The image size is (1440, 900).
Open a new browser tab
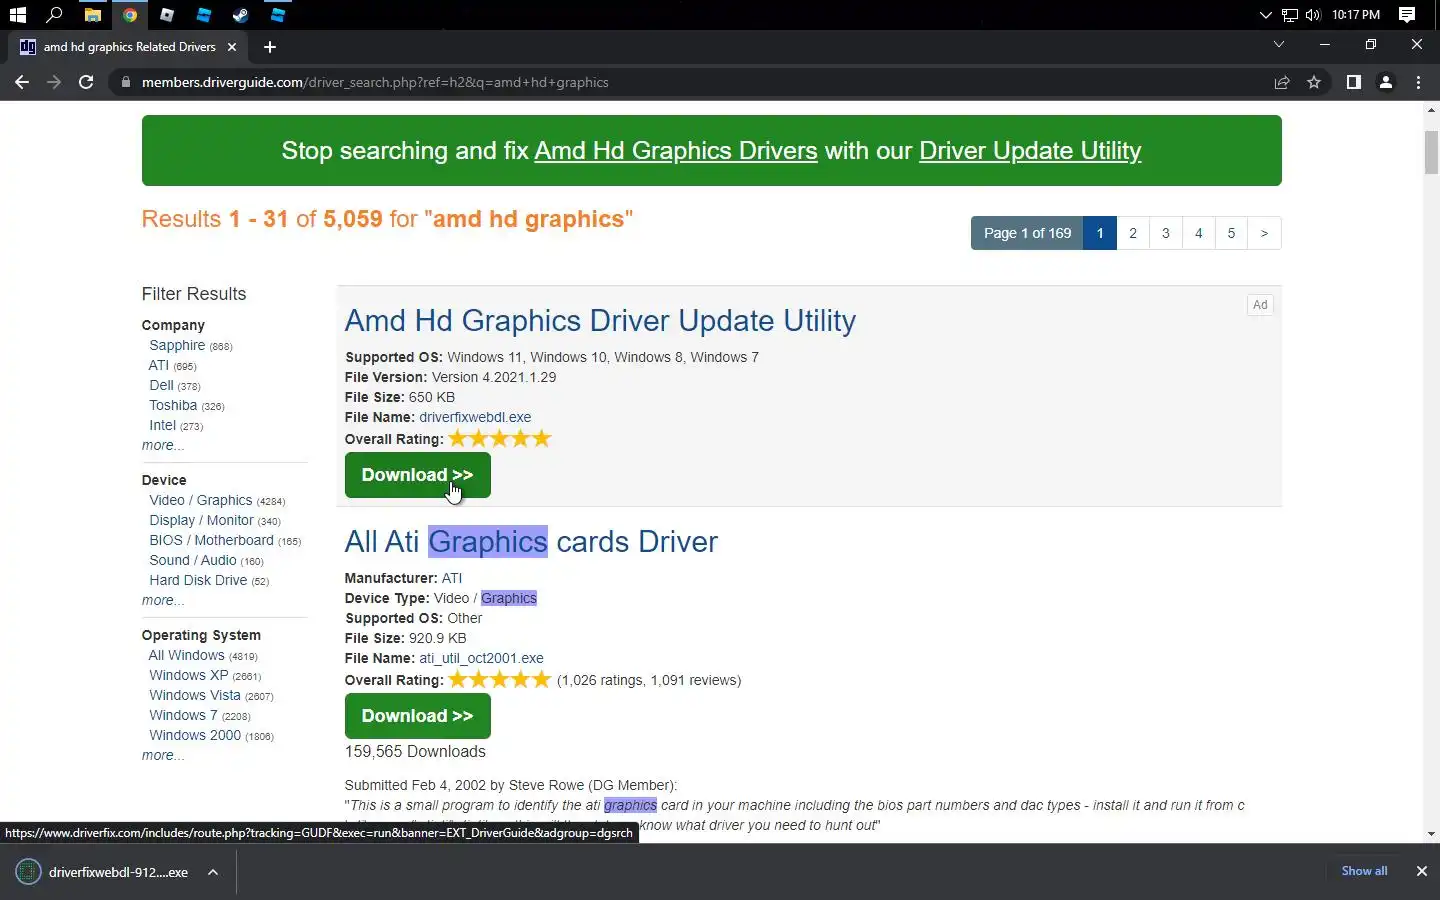270,47
